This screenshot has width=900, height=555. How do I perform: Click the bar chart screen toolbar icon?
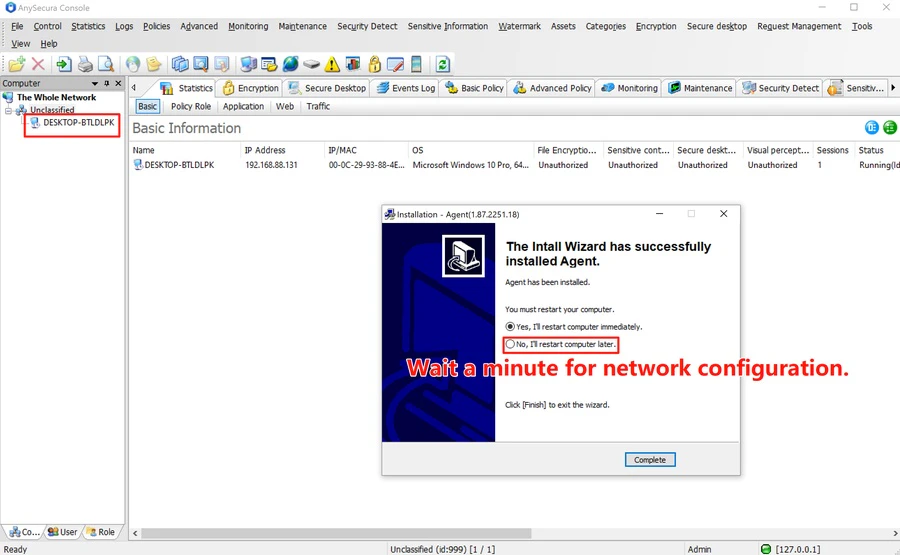[x=353, y=64]
